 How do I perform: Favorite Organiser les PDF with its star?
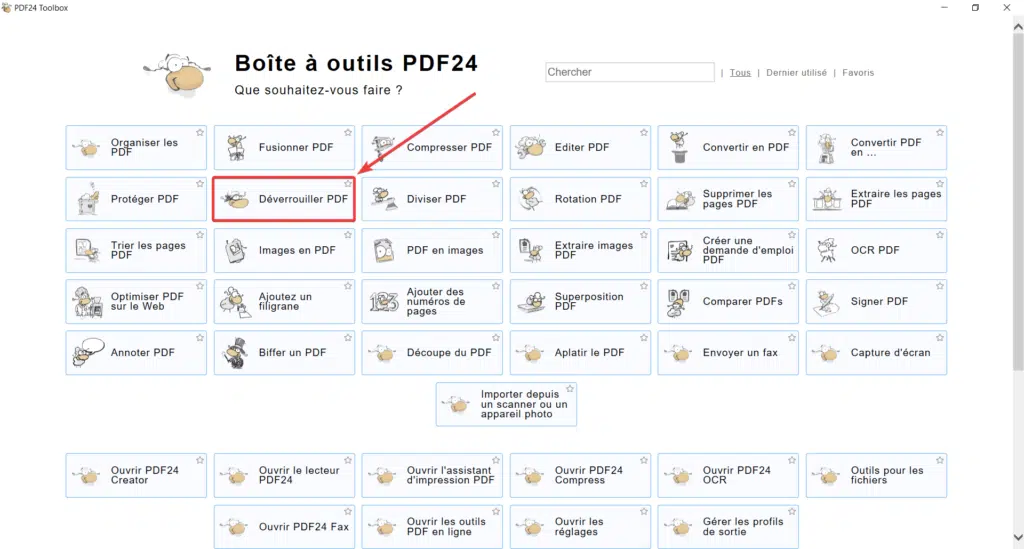(200, 133)
